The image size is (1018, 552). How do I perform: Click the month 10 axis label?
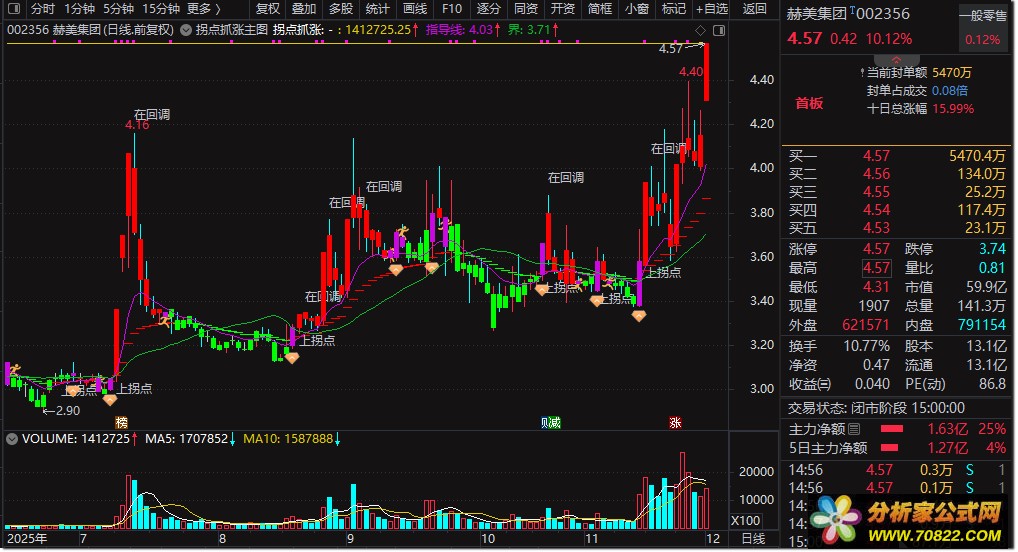[488, 539]
